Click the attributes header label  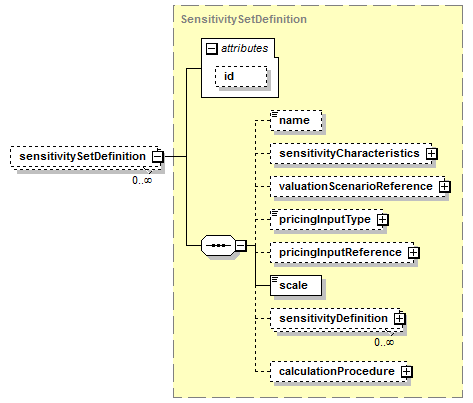(x=244, y=48)
